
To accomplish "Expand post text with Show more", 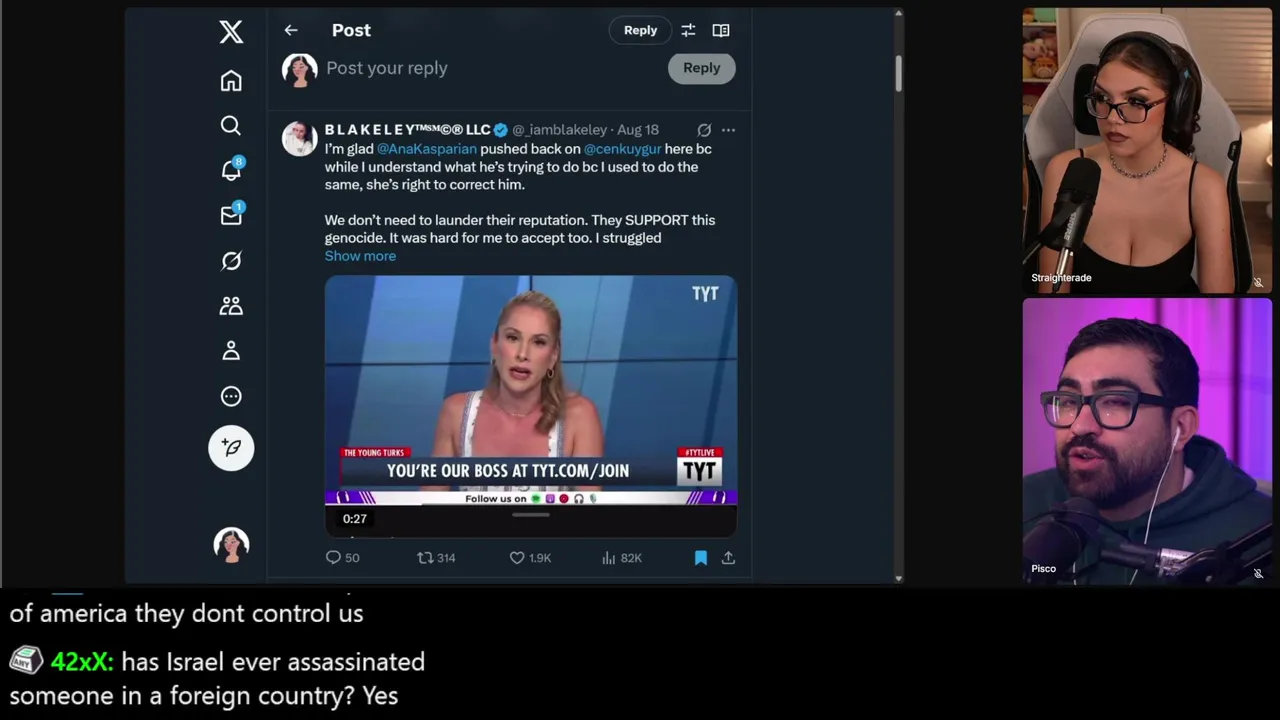I will (x=360, y=256).
